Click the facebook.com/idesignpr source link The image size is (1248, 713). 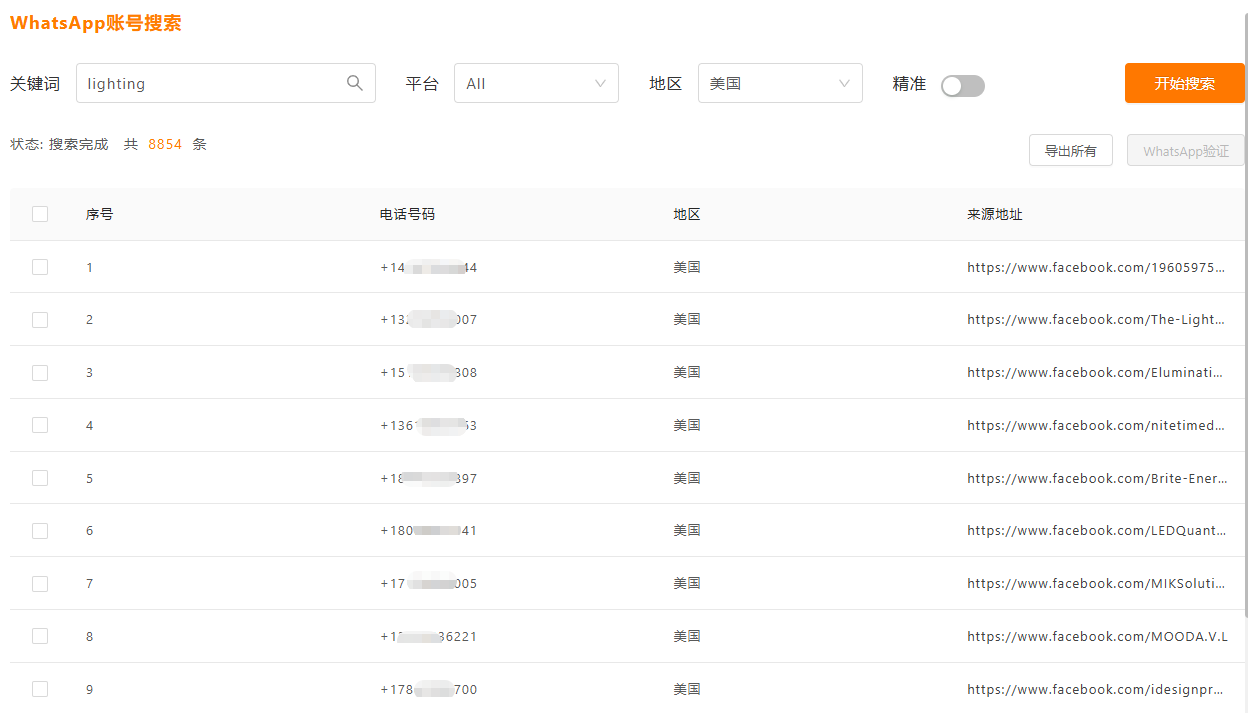pyautogui.click(x=1096, y=689)
